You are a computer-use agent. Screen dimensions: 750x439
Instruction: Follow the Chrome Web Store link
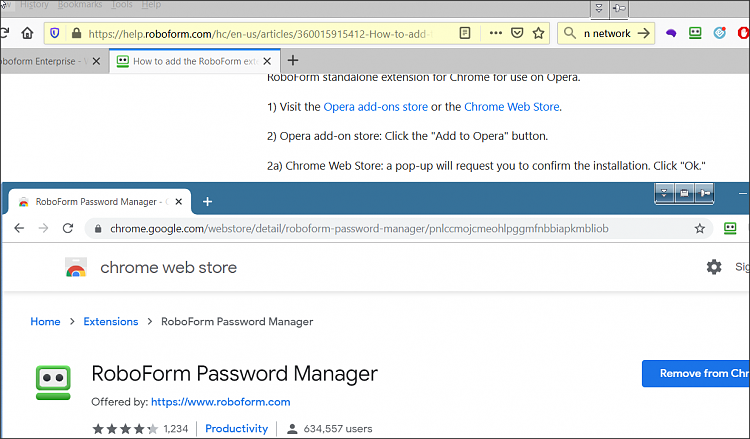(511, 107)
